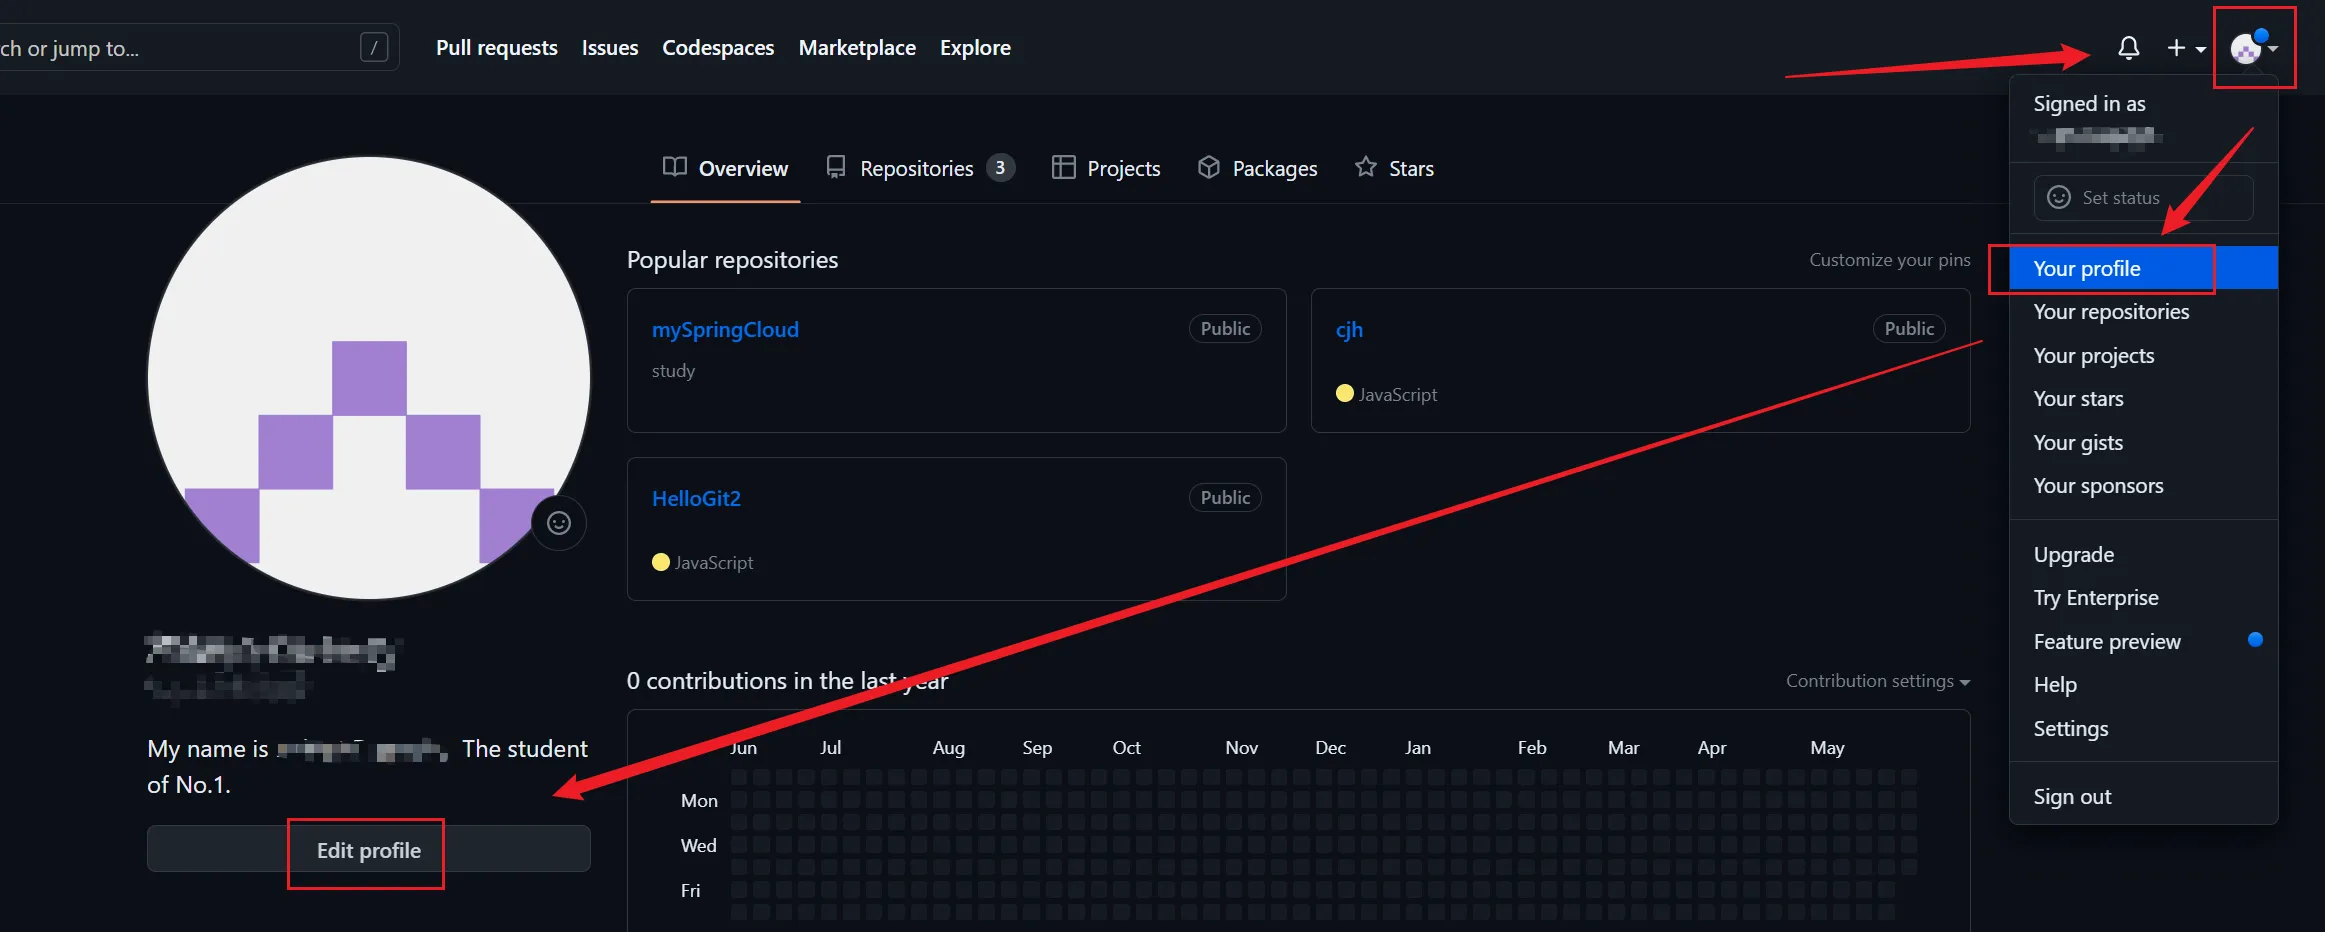Expand the Contribution settings dropdown
The image size is (2325, 932).
[1877, 681]
